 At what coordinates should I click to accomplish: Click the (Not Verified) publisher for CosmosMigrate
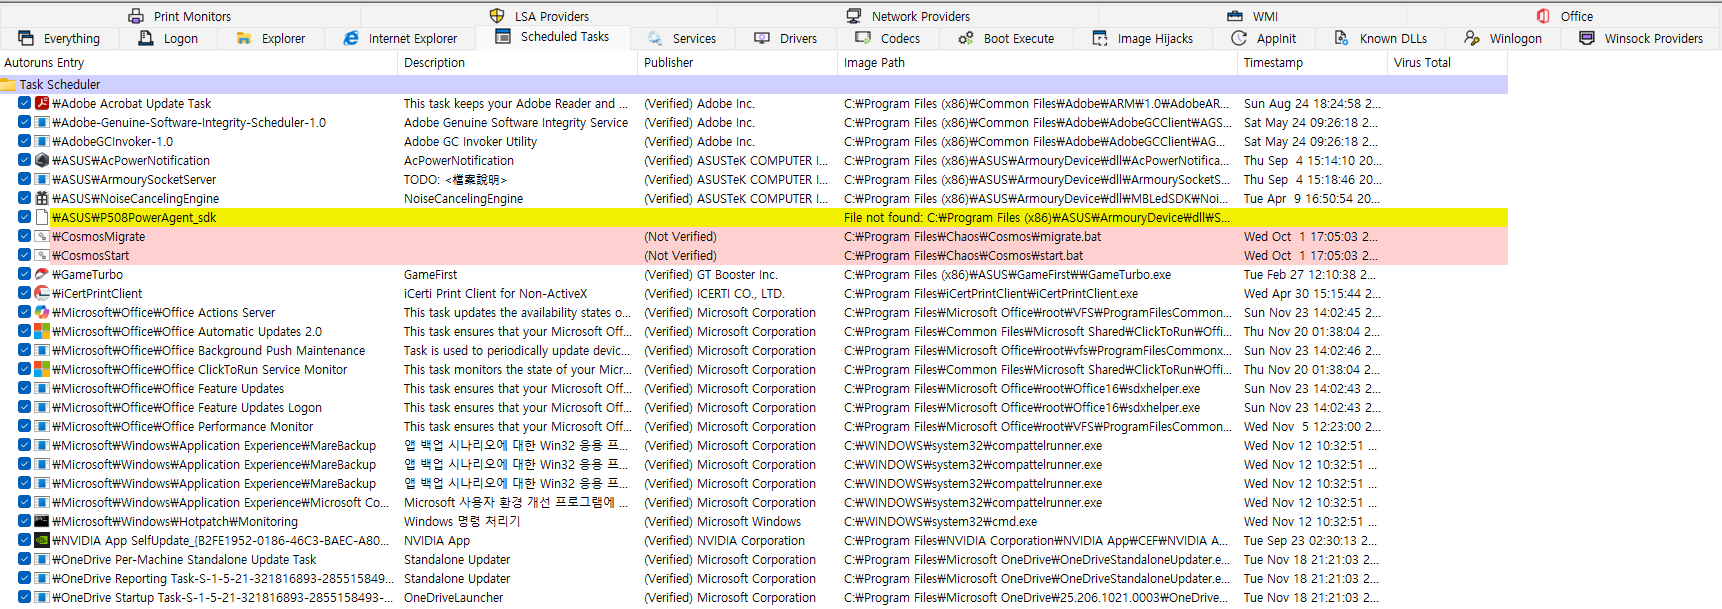pos(680,237)
